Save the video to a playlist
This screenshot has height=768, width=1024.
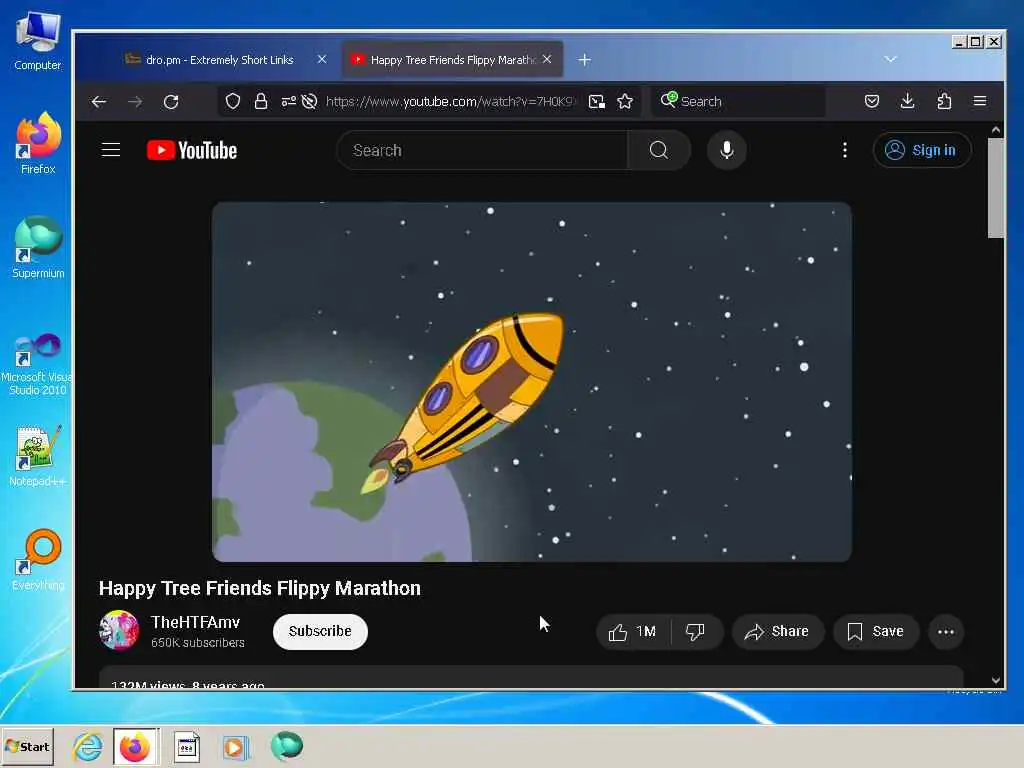[876, 632]
